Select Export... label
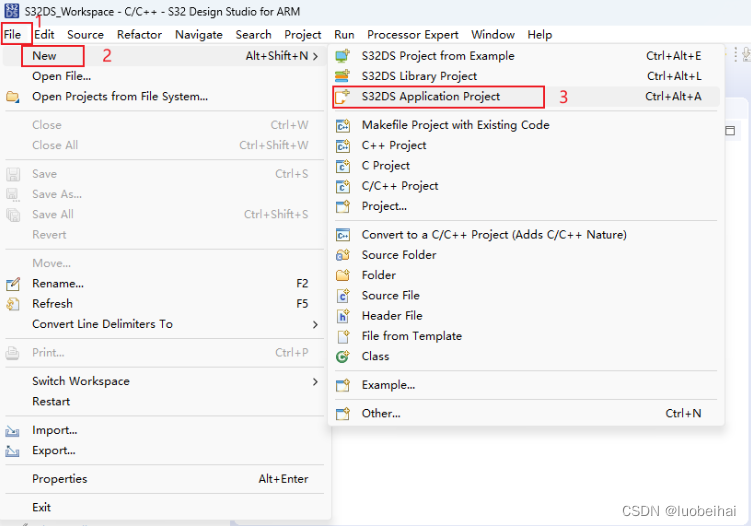Screen dimensions: 751x526 tap(54, 451)
